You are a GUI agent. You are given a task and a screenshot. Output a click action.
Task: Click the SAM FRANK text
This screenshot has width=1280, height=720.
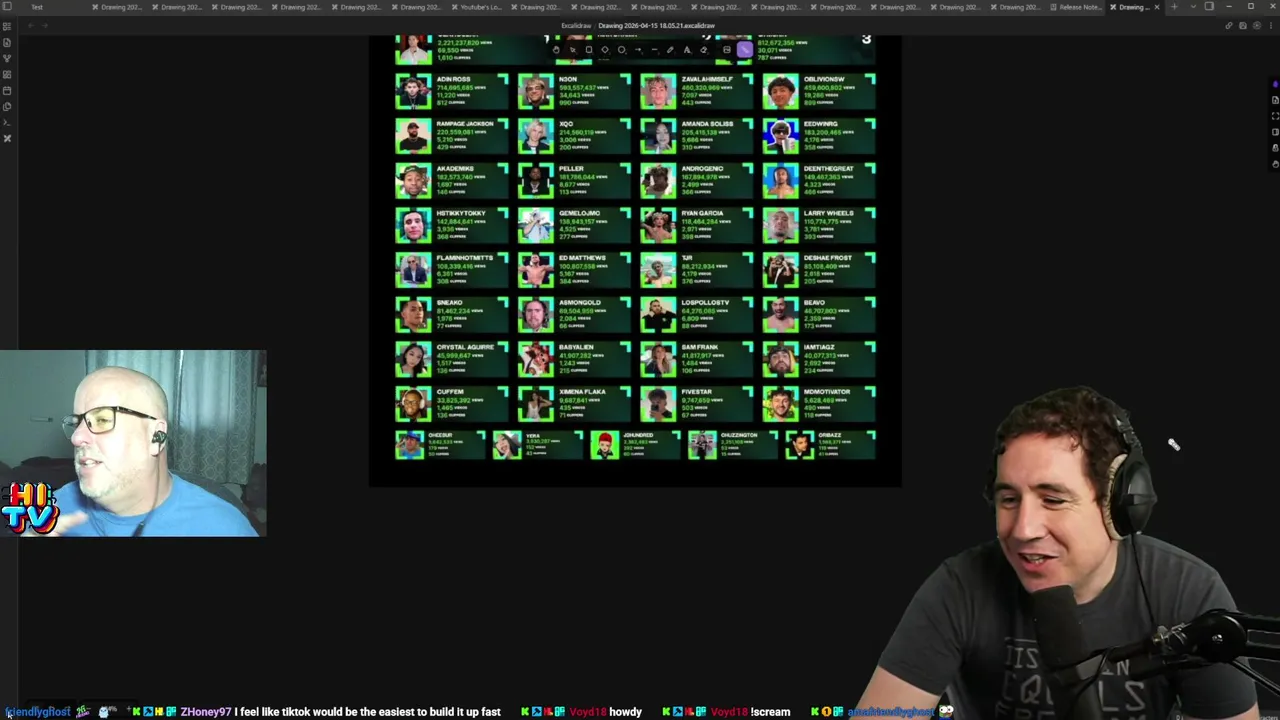pos(699,347)
